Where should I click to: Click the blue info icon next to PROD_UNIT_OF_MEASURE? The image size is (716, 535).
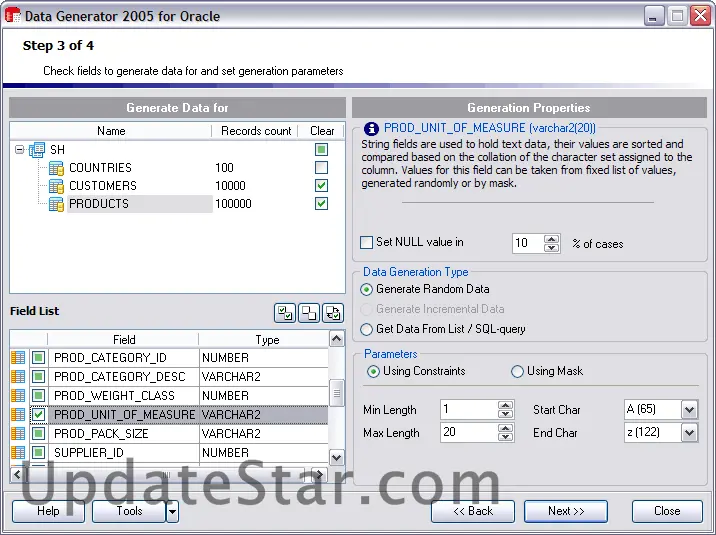tap(371, 129)
